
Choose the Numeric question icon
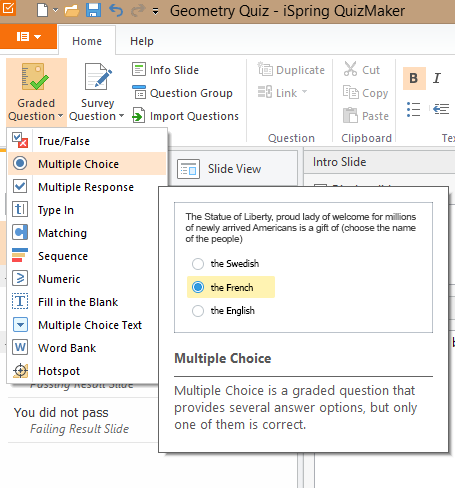tap(20, 278)
